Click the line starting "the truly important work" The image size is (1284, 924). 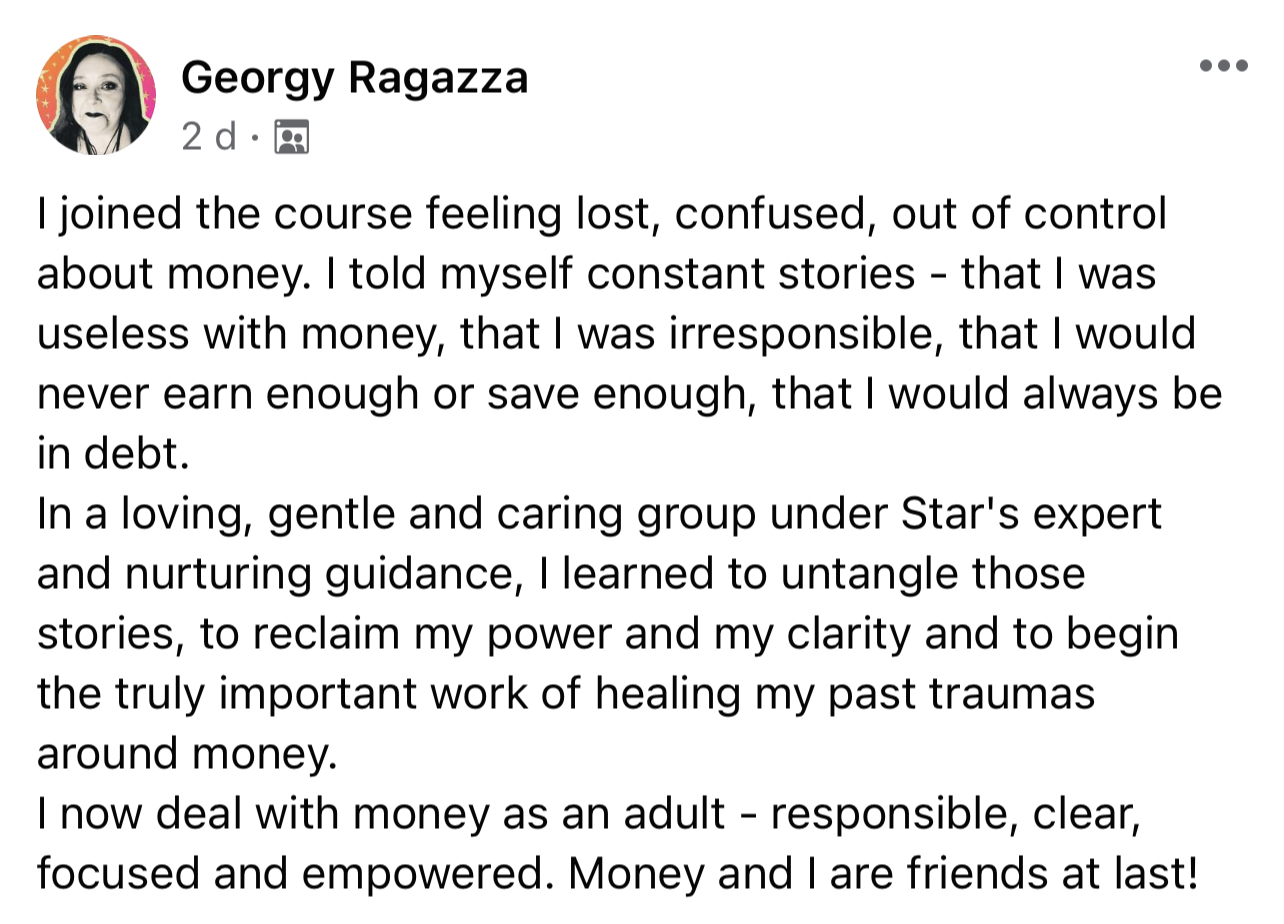566,694
